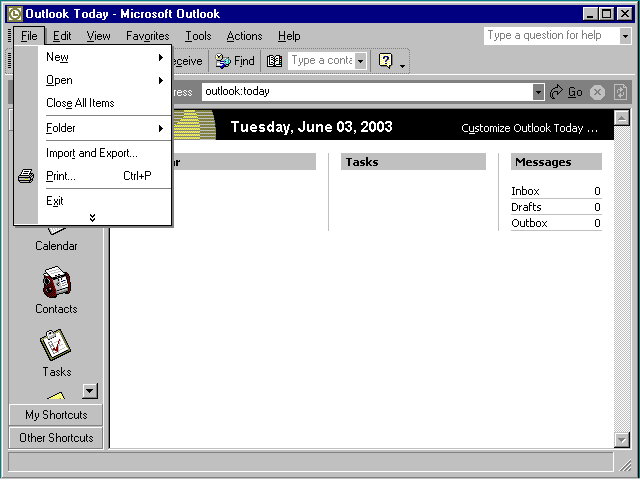This screenshot has width=640, height=480.
Task: Click the Tasks section header
Action: click(x=413, y=162)
